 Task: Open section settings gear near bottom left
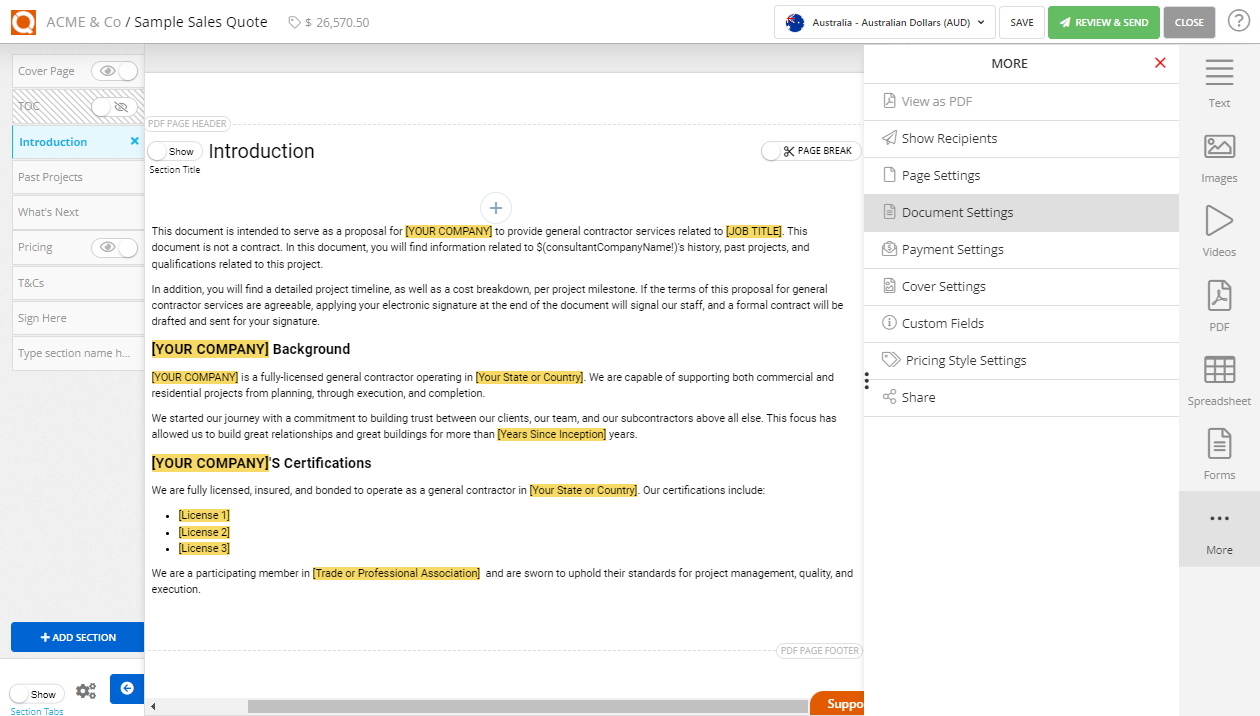click(x=86, y=690)
